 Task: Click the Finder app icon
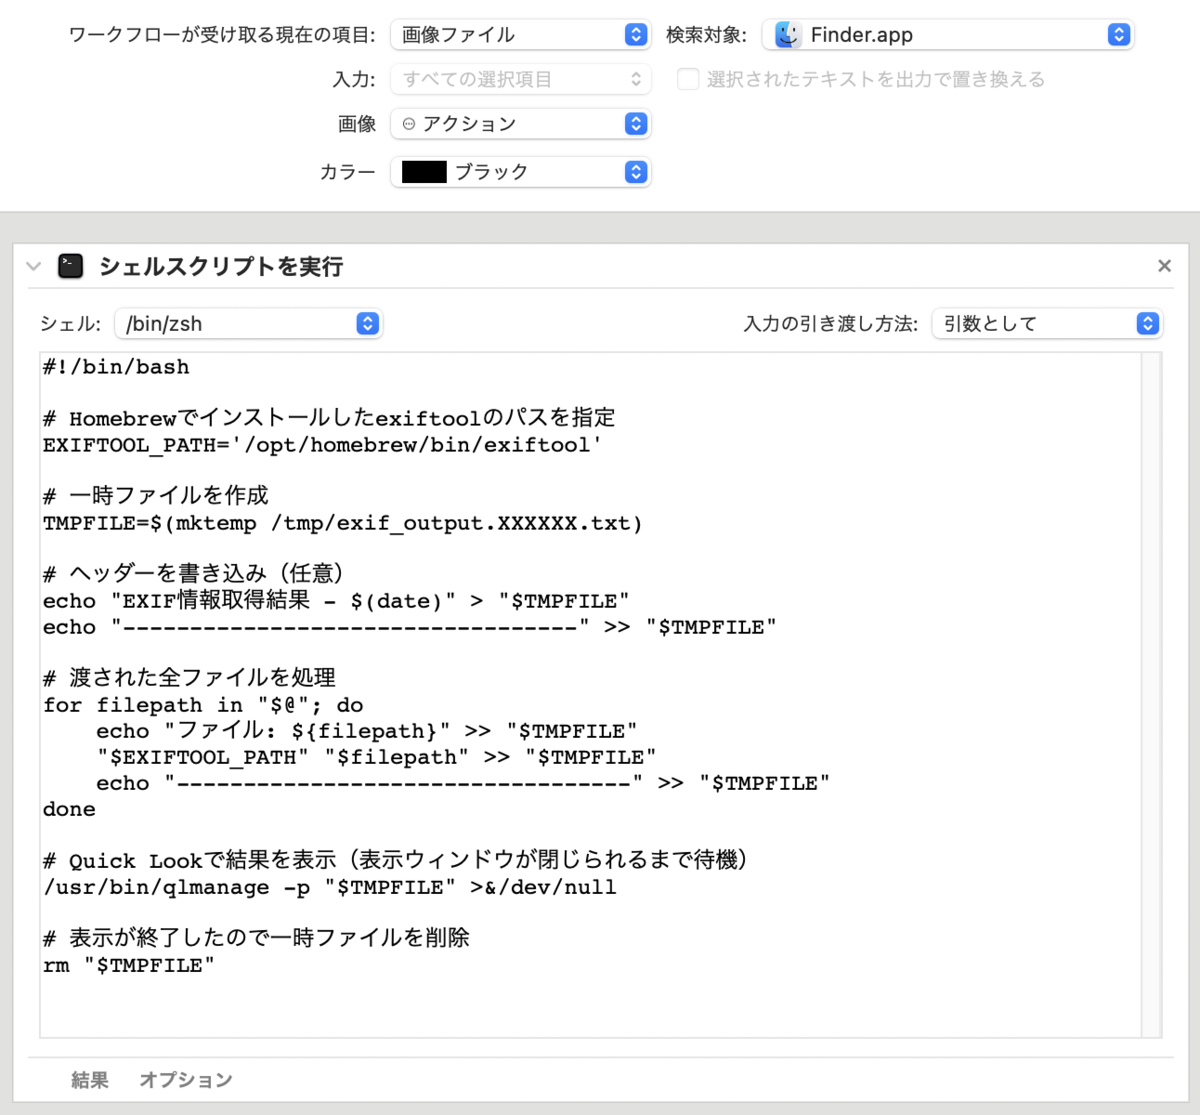[788, 35]
